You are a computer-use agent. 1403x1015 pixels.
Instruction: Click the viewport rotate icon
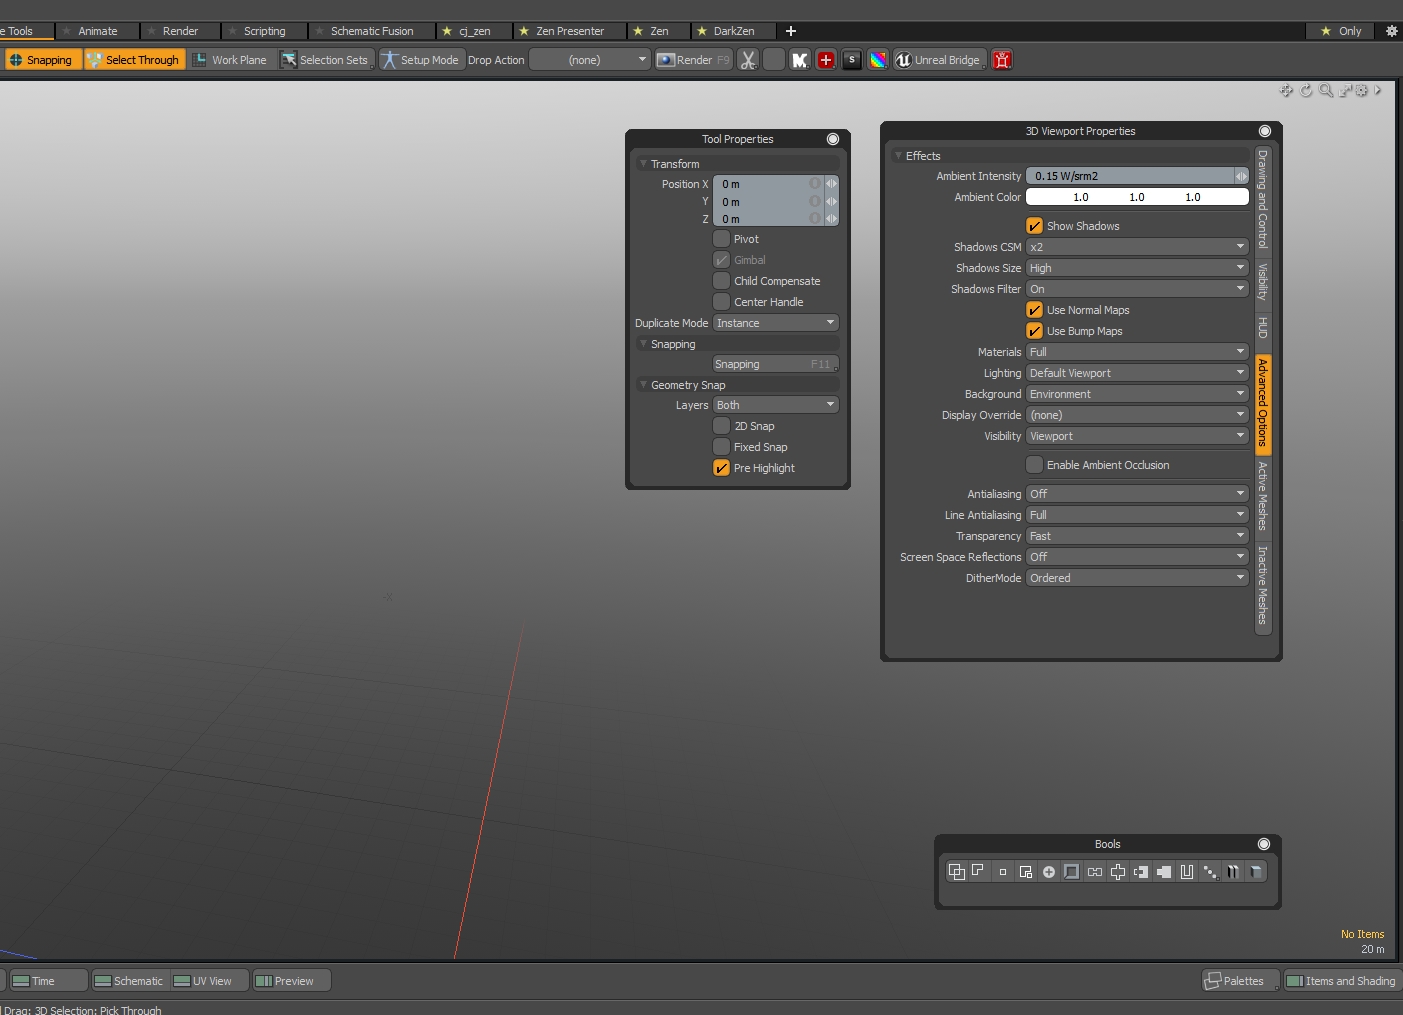[x=1306, y=90]
